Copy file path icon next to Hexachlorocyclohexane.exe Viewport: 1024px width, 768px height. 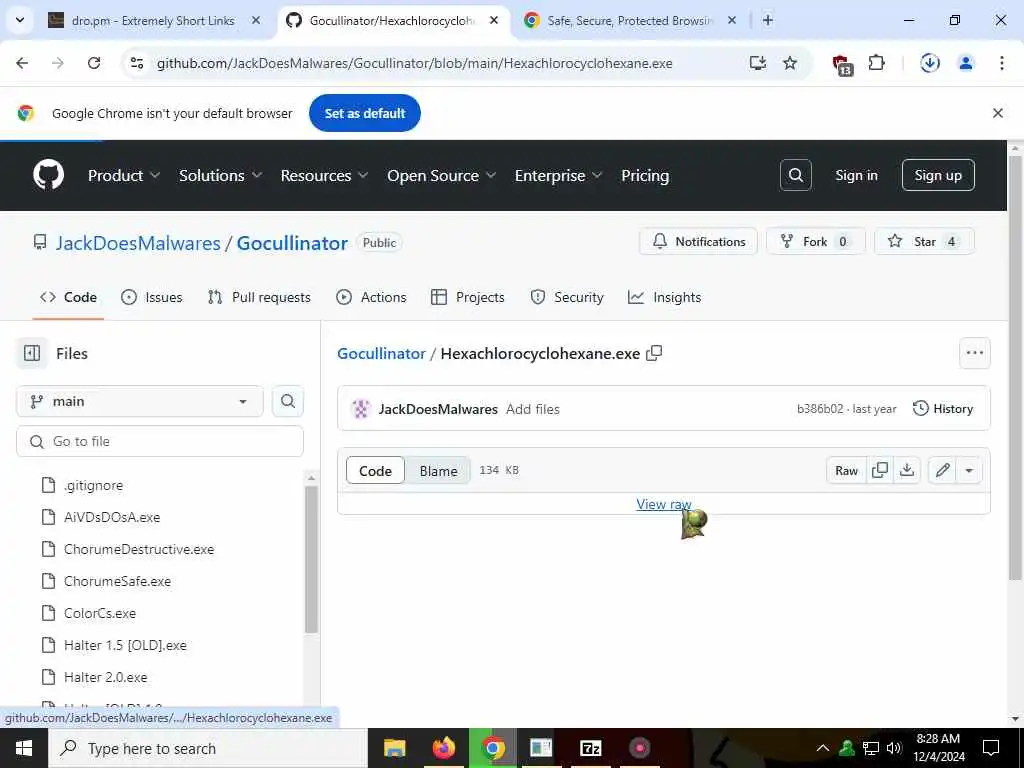click(x=654, y=353)
